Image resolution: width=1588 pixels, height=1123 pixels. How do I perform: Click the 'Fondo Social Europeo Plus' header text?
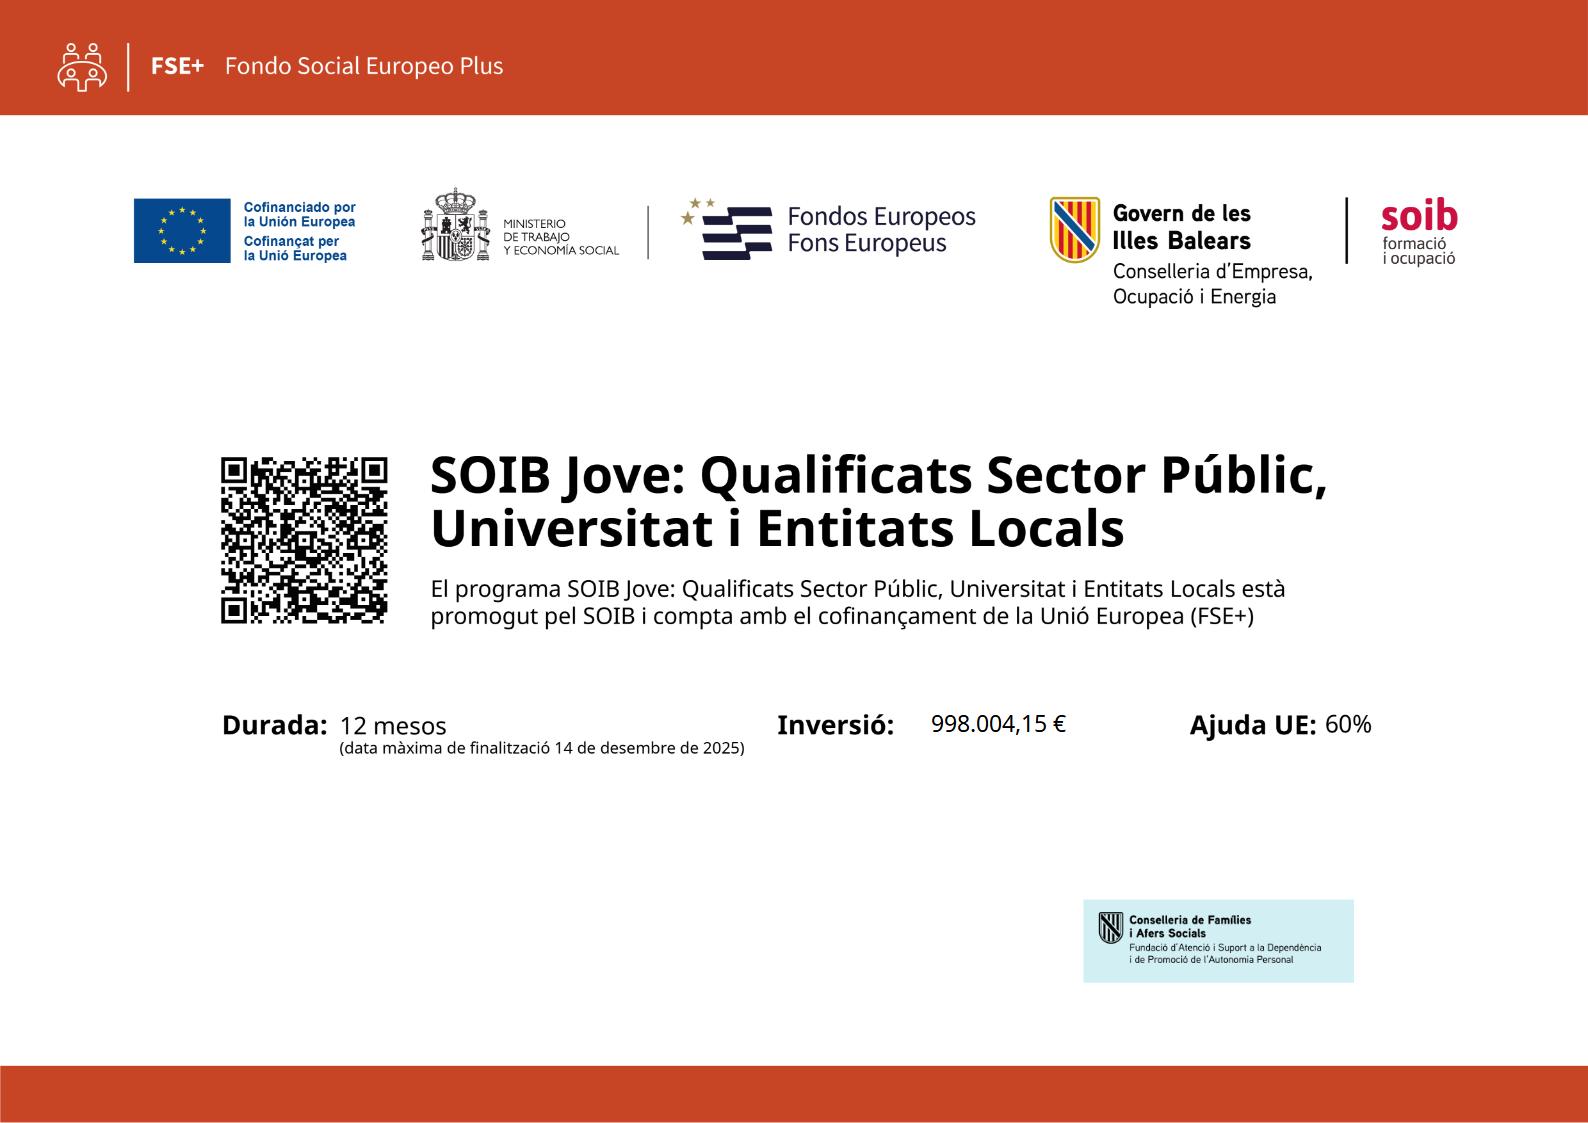(364, 66)
